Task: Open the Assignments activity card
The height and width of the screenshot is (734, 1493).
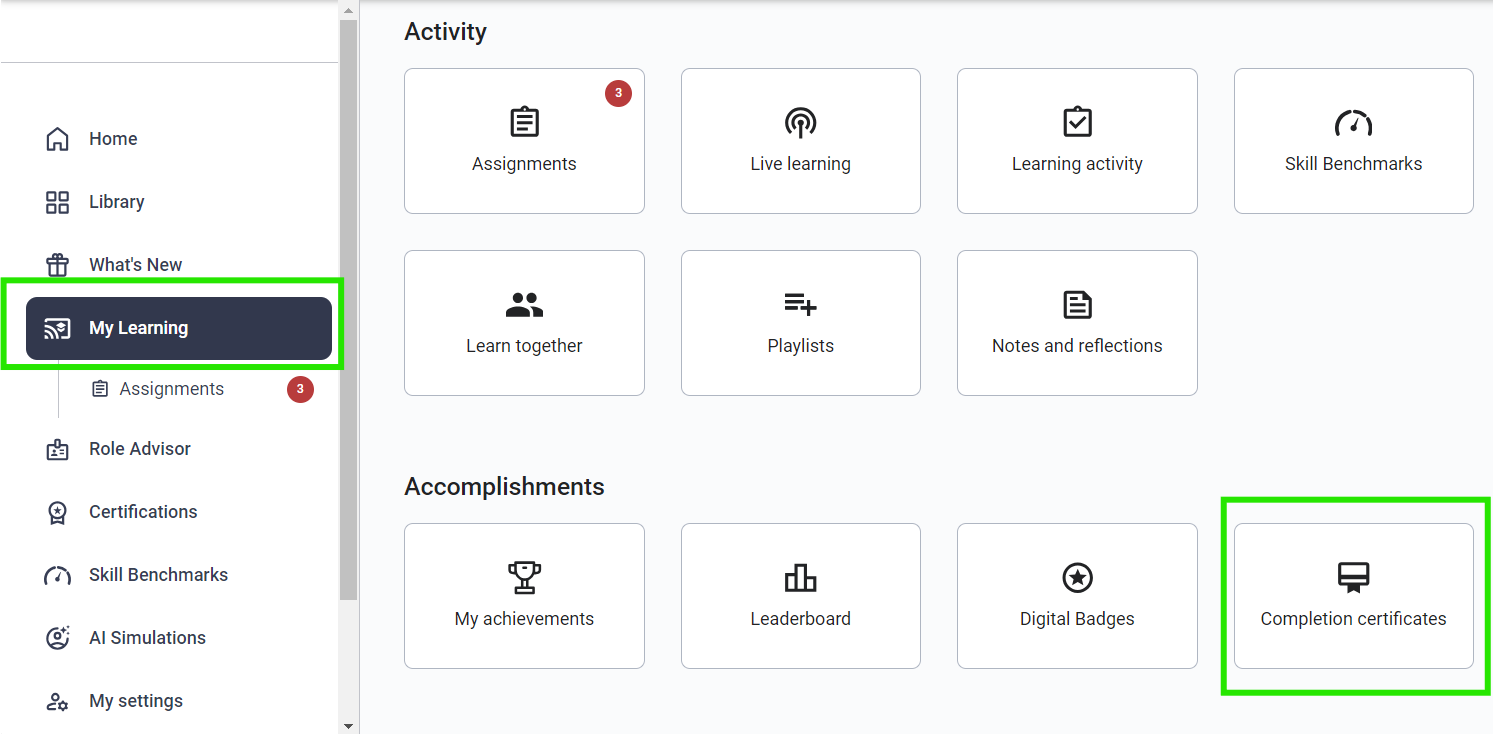Action: tap(524, 141)
